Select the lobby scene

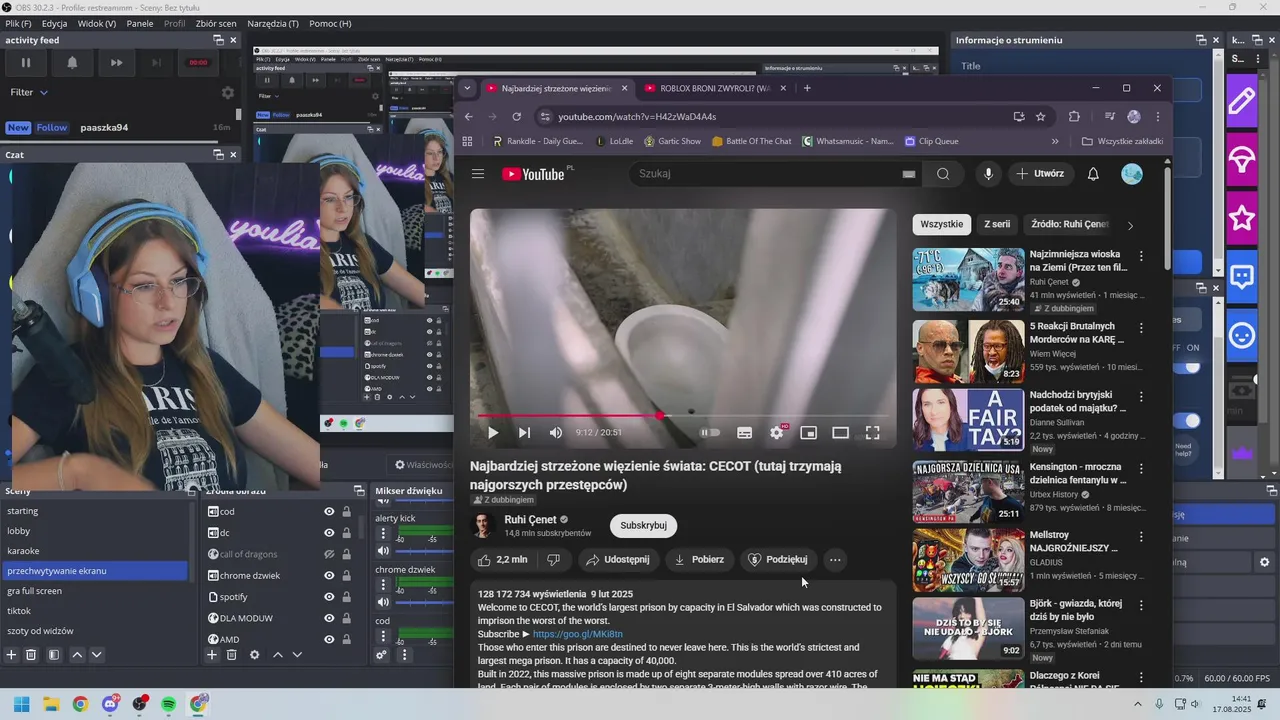pos(95,531)
